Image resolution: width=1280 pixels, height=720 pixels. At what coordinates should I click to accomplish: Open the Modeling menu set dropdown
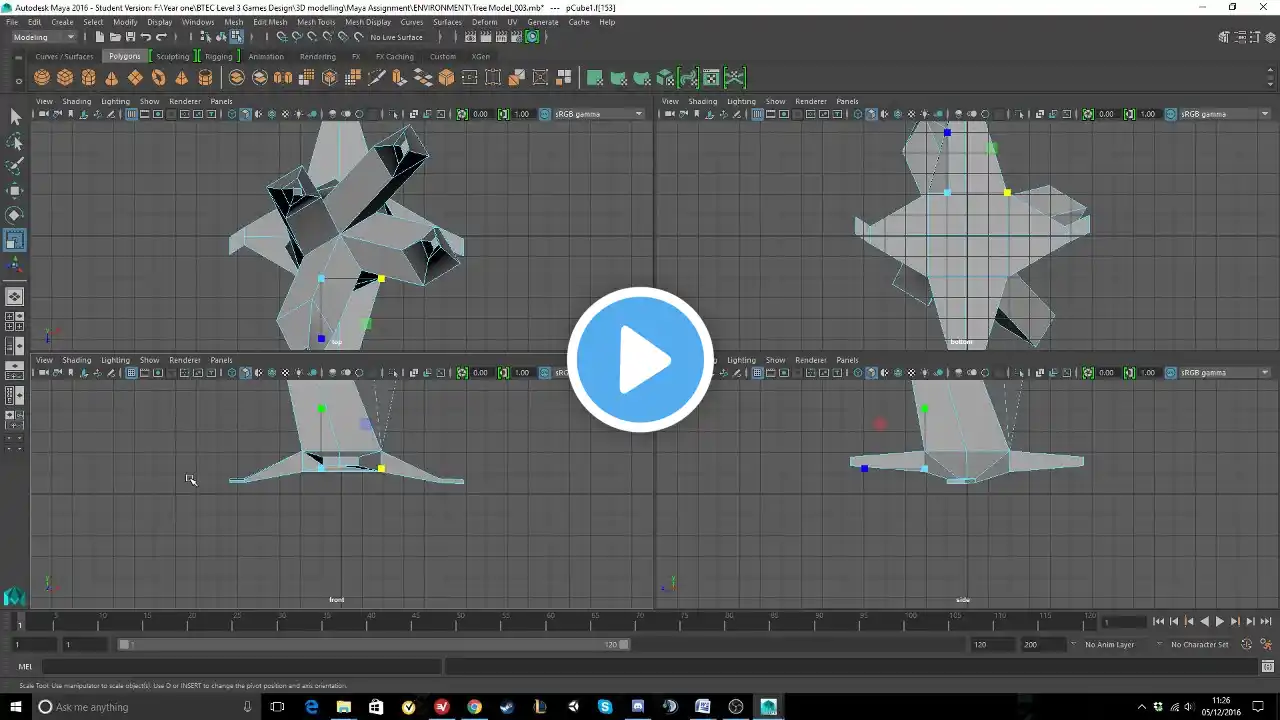click(x=44, y=37)
